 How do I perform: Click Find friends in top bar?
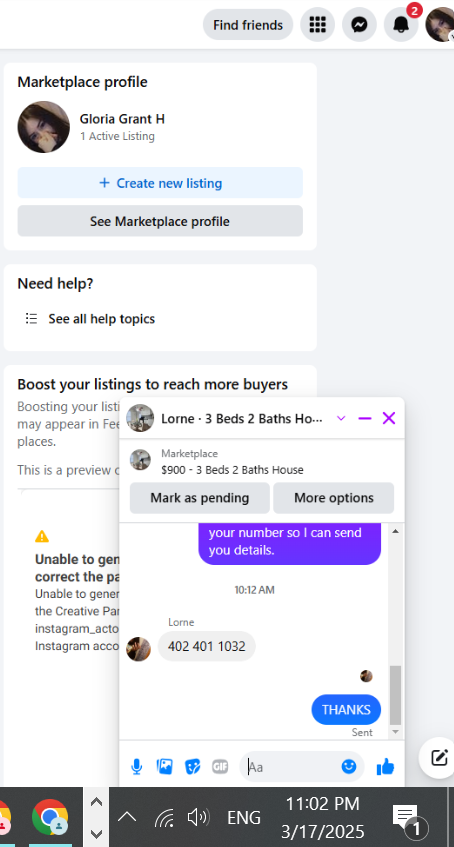tap(248, 25)
